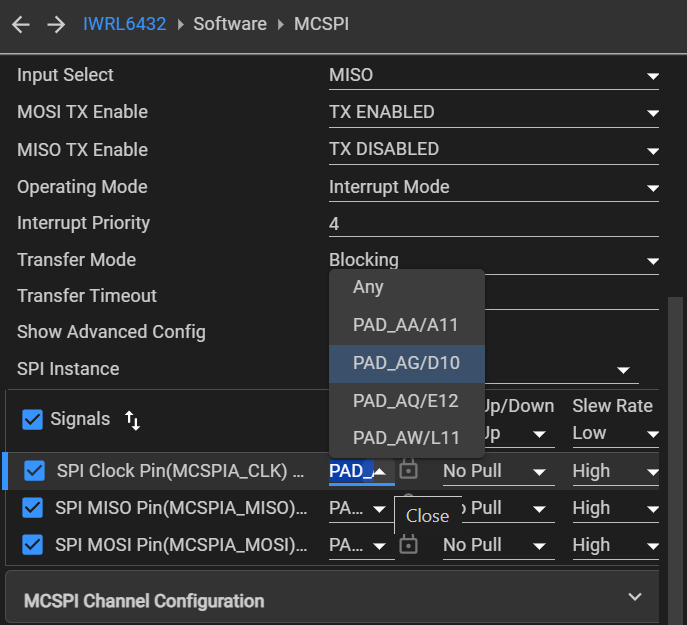Open the SPI Clock Pin No Pull dropdown
This screenshot has width=687, height=625.
coord(499,472)
